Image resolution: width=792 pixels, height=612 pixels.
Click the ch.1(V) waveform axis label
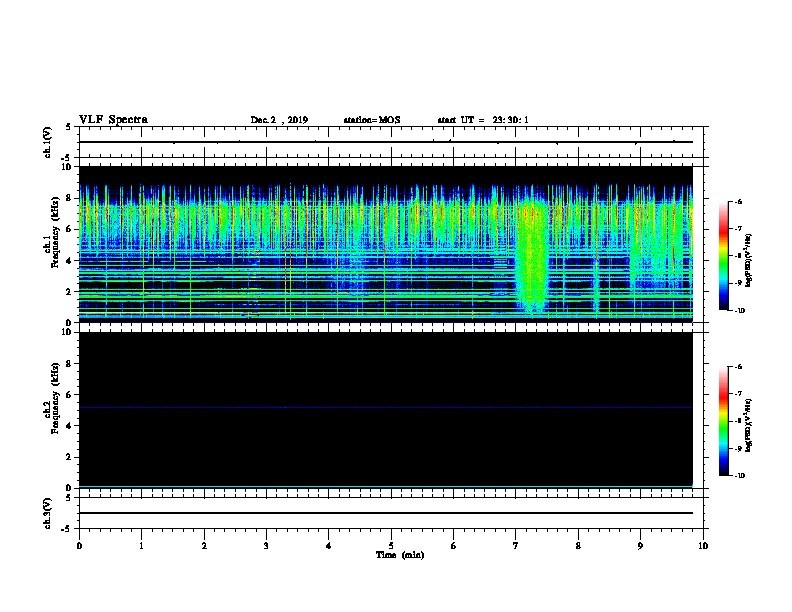(47, 142)
